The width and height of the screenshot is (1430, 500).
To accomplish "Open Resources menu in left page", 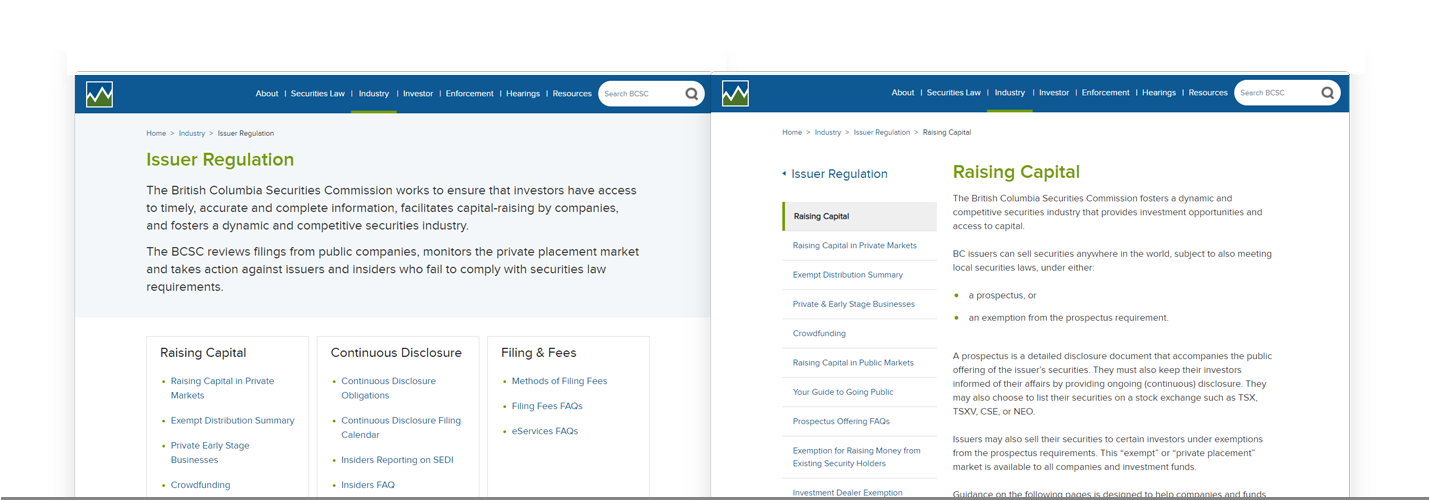I will (x=572, y=94).
